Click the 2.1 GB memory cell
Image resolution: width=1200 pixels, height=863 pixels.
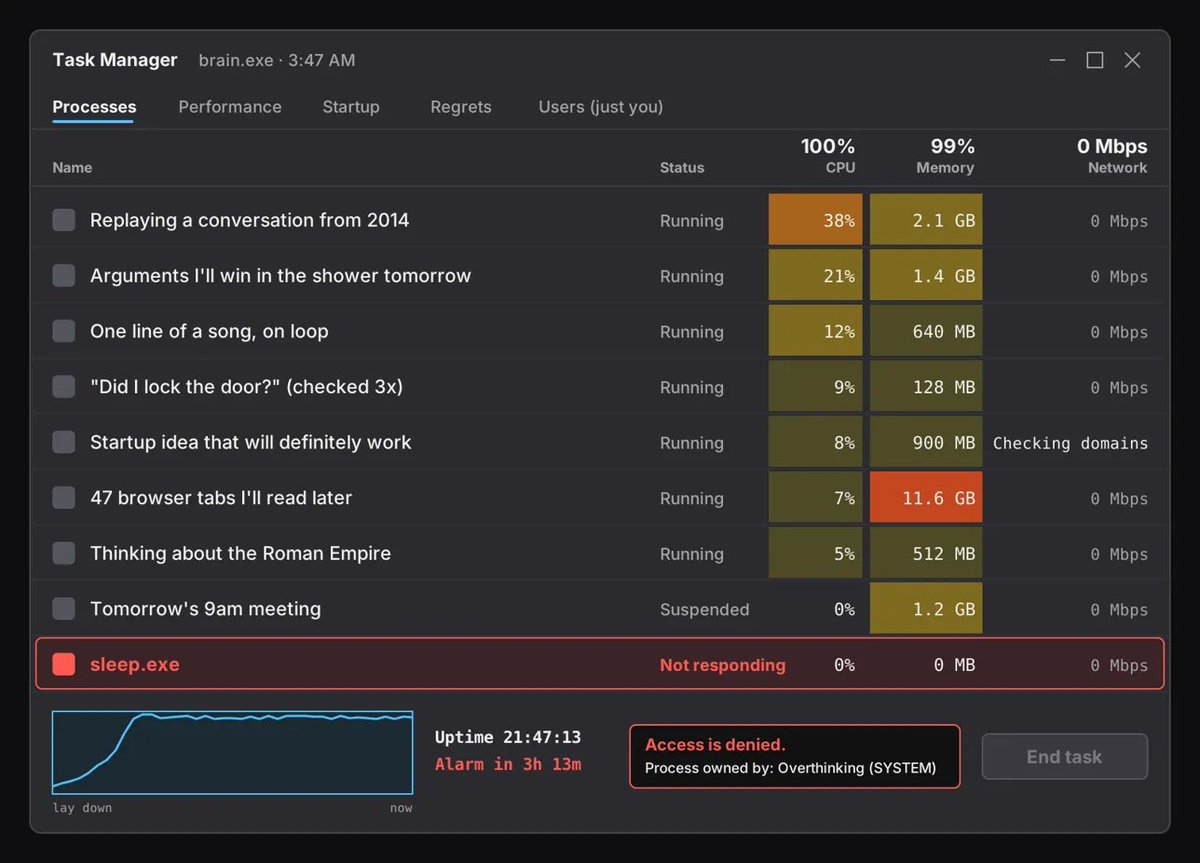(926, 220)
